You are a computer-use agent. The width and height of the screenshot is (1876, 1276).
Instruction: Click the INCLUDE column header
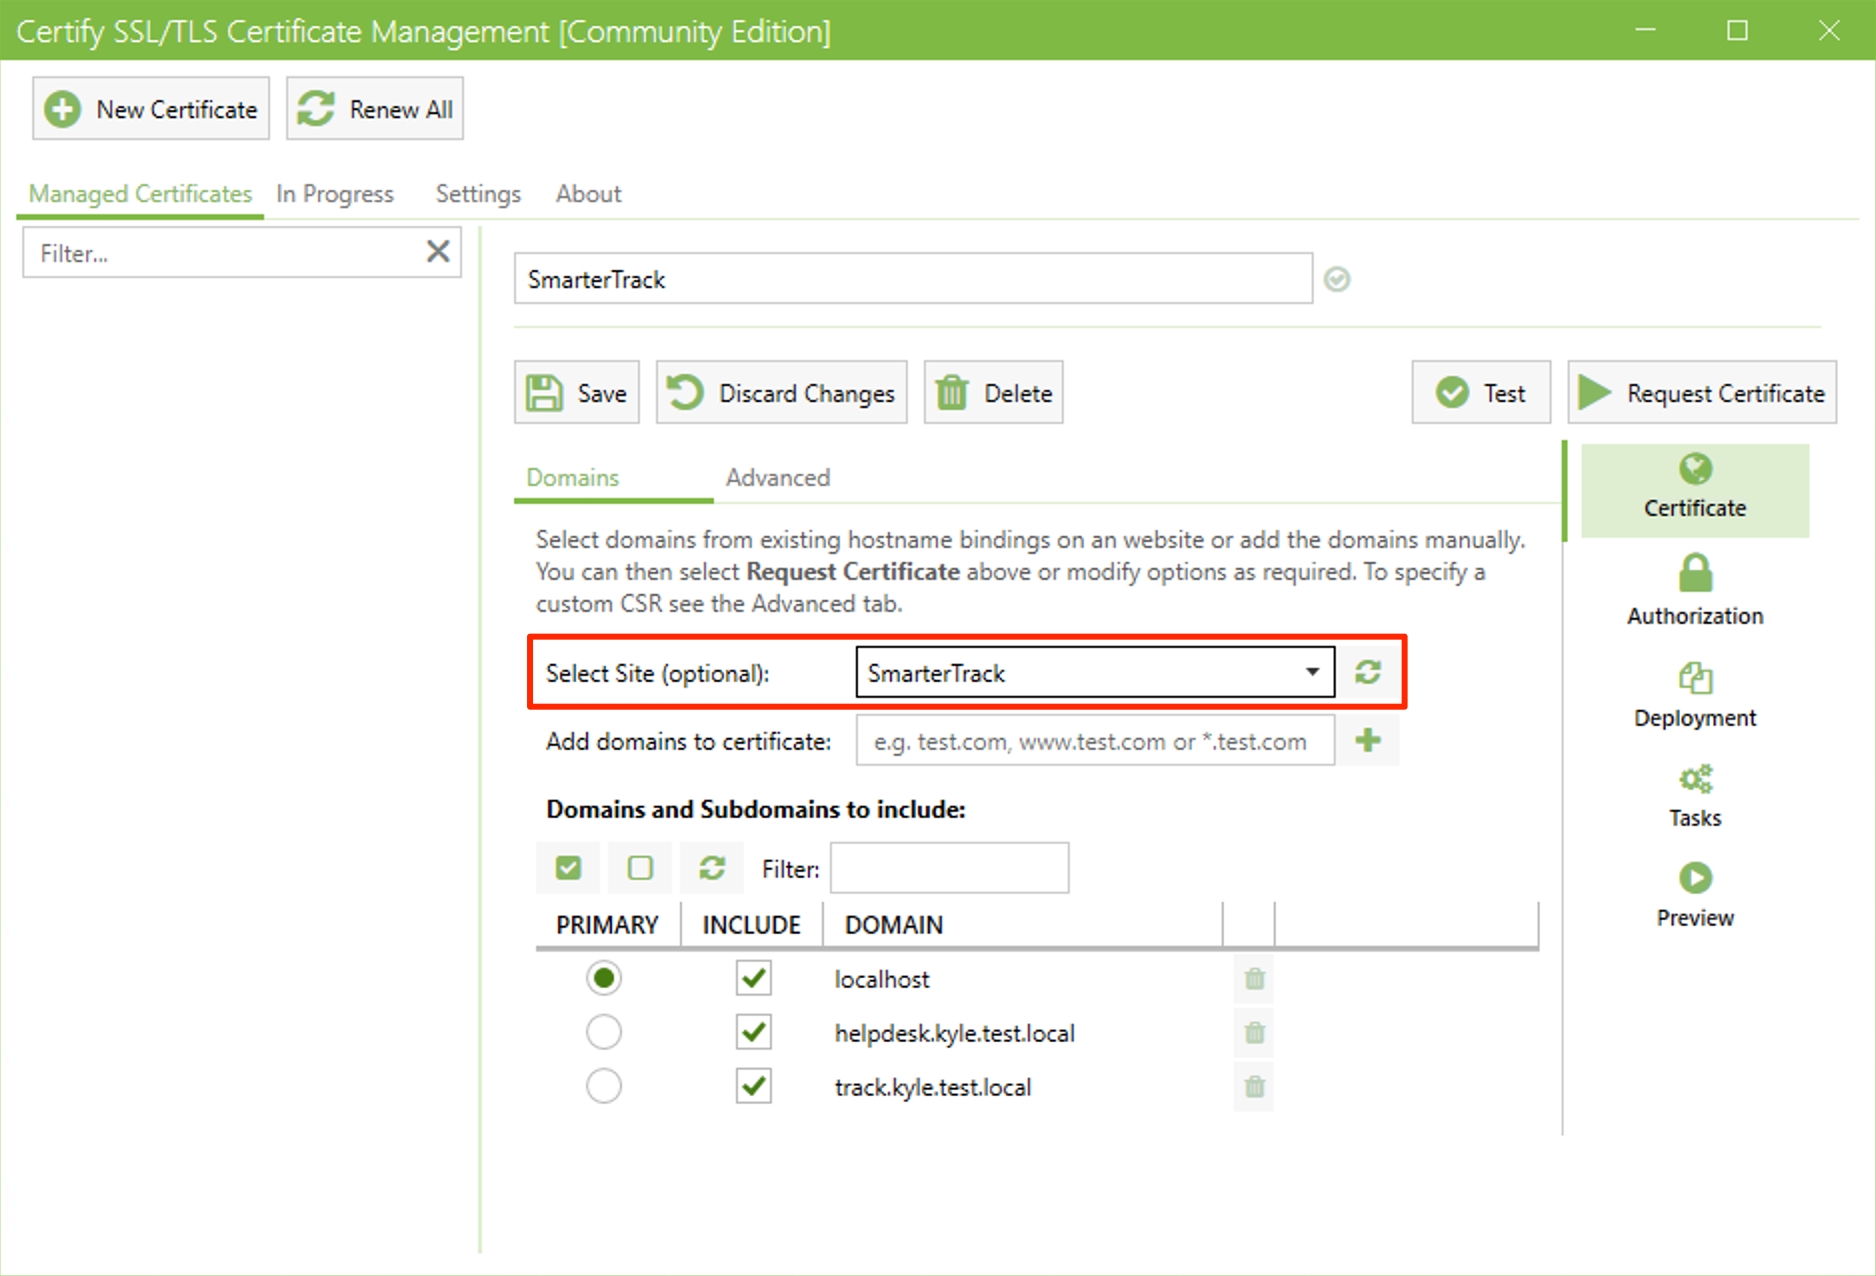[752, 925]
